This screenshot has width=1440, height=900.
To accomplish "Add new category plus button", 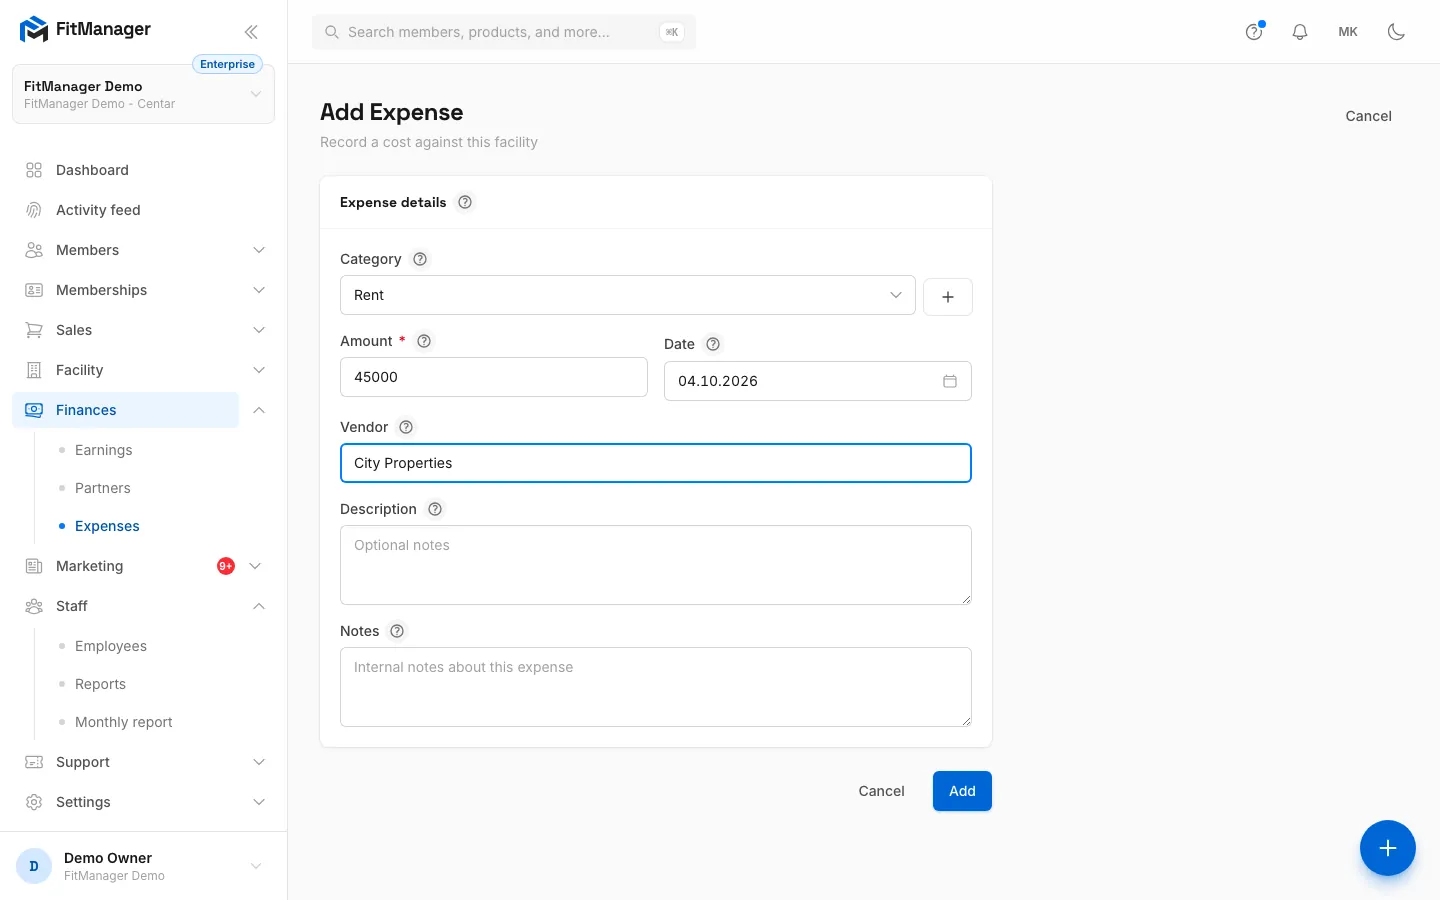I will (x=948, y=296).
